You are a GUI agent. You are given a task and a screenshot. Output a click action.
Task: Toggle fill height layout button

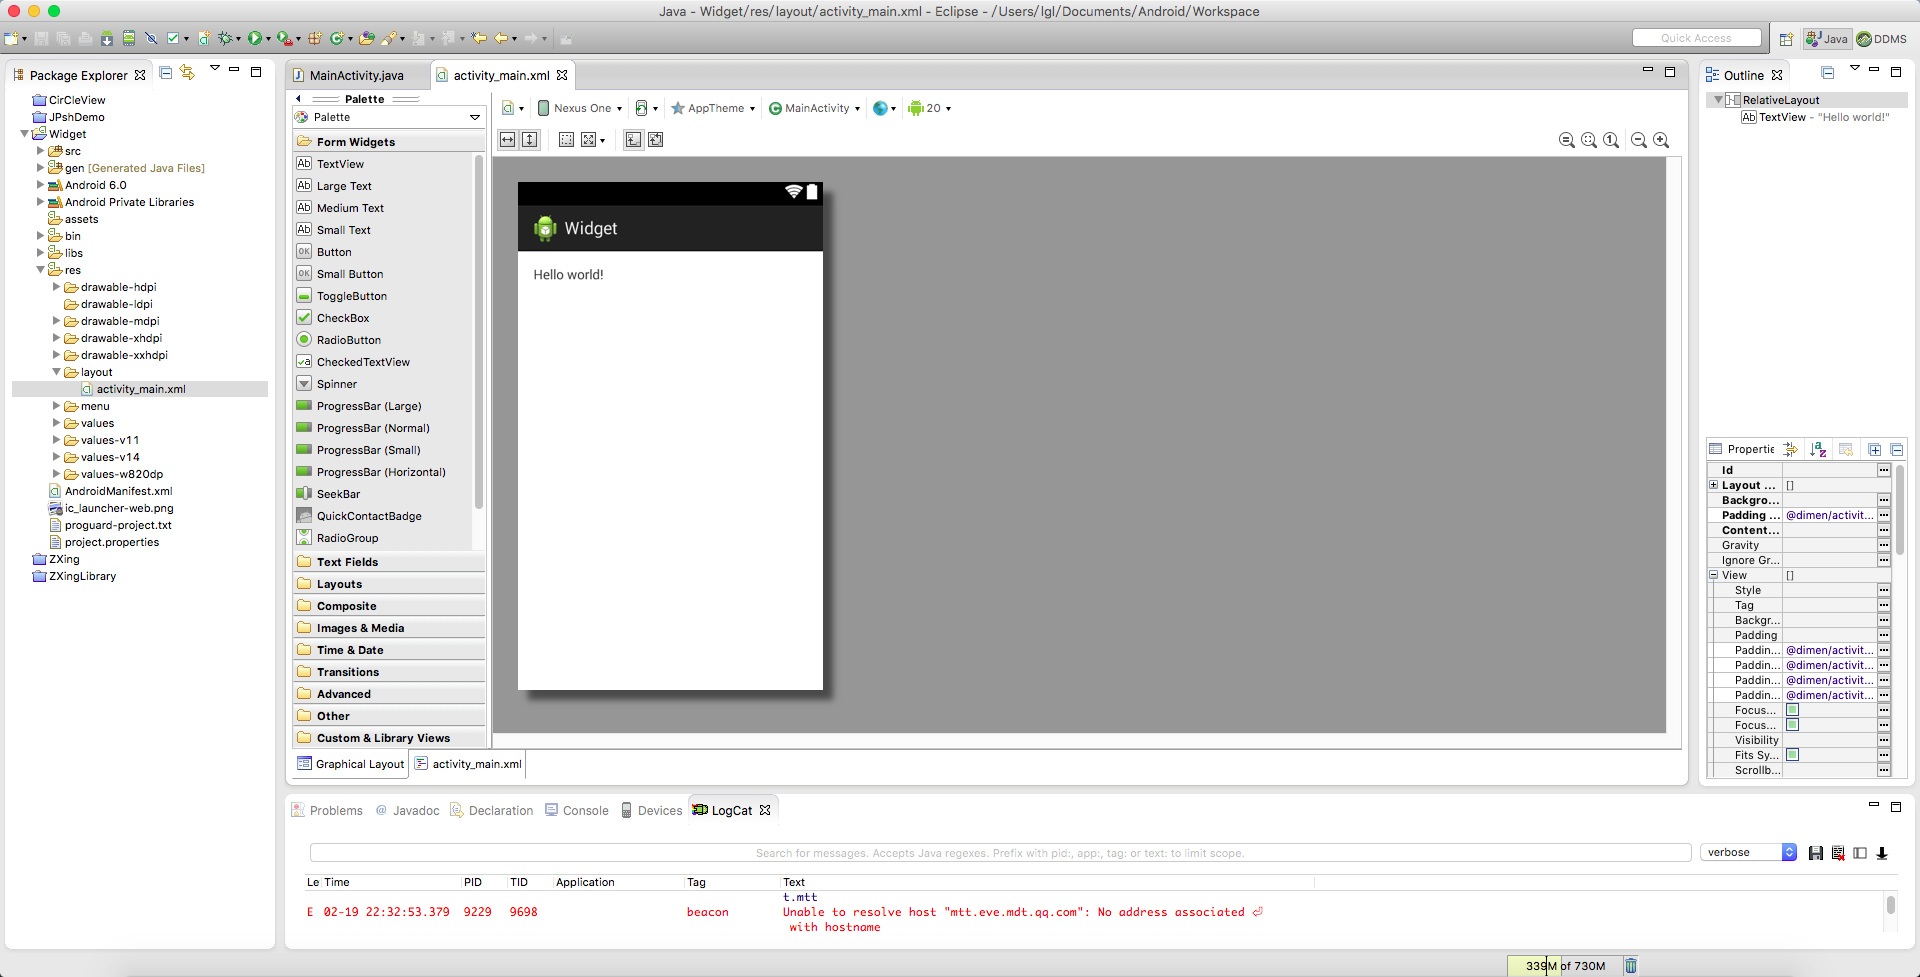click(530, 140)
